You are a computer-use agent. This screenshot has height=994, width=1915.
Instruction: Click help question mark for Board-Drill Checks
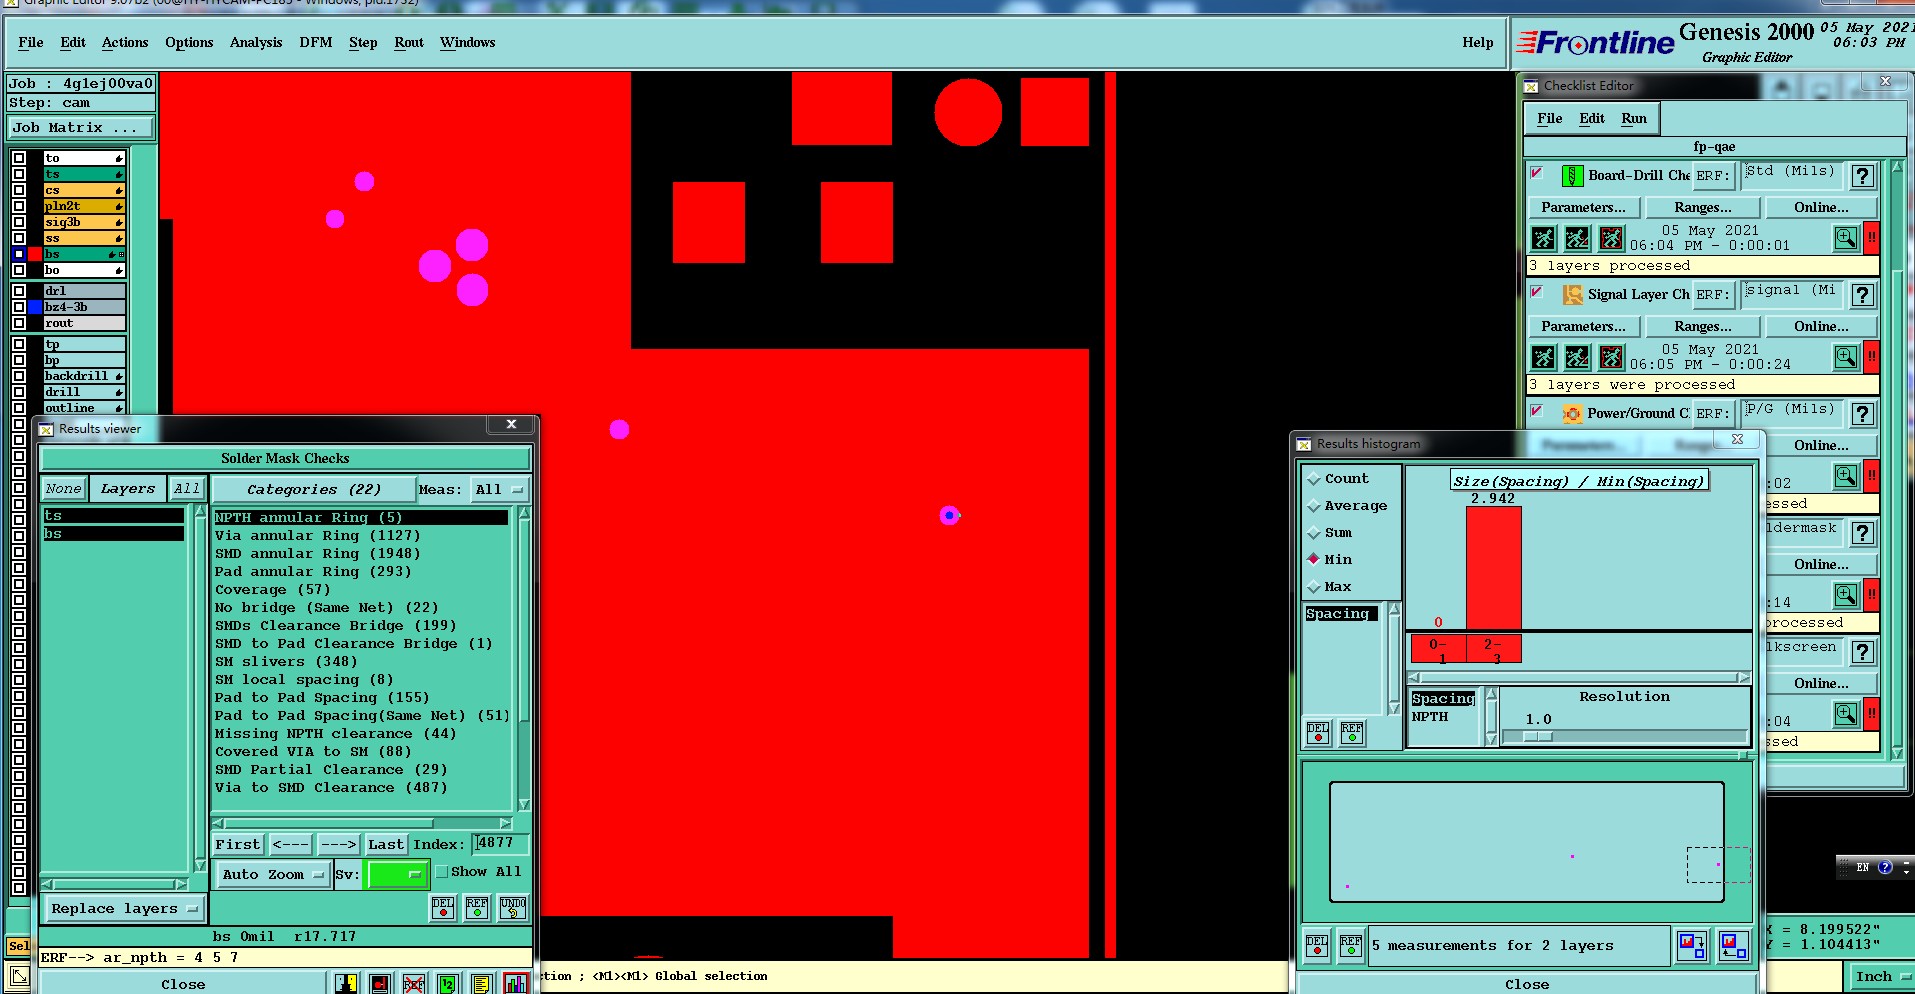[1862, 176]
